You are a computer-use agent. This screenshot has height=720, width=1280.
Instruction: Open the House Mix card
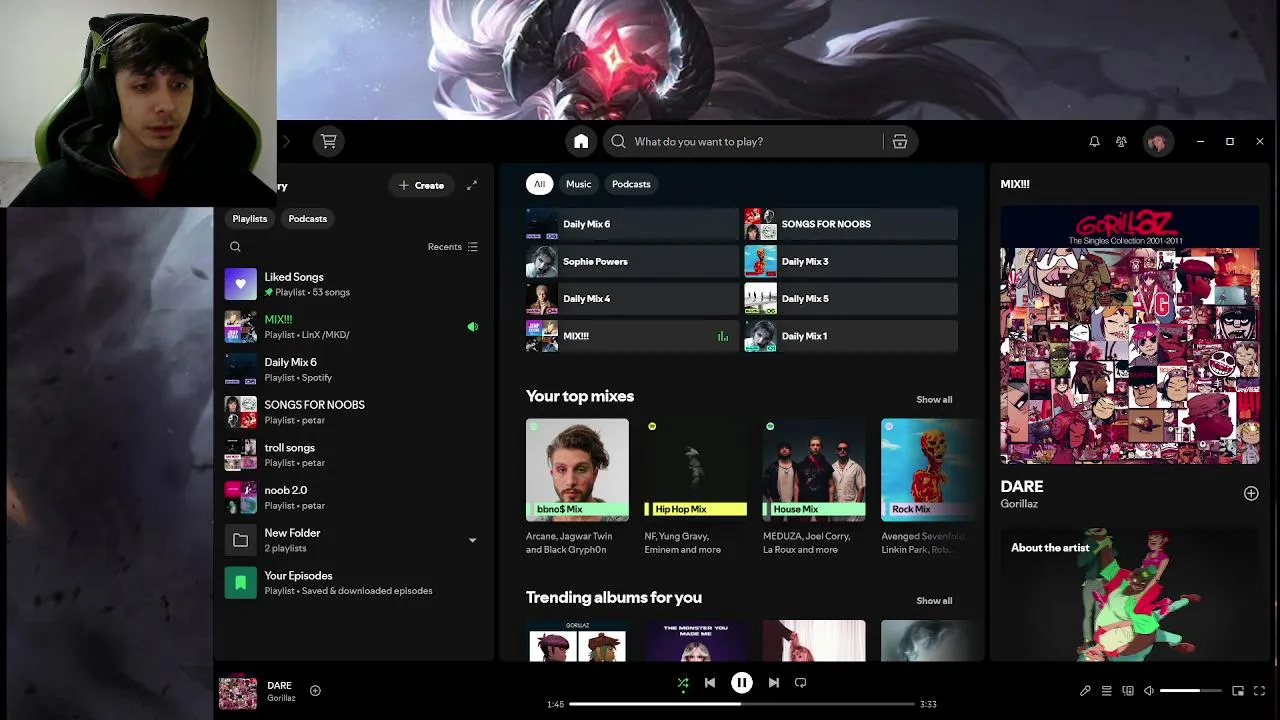(x=813, y=487)
